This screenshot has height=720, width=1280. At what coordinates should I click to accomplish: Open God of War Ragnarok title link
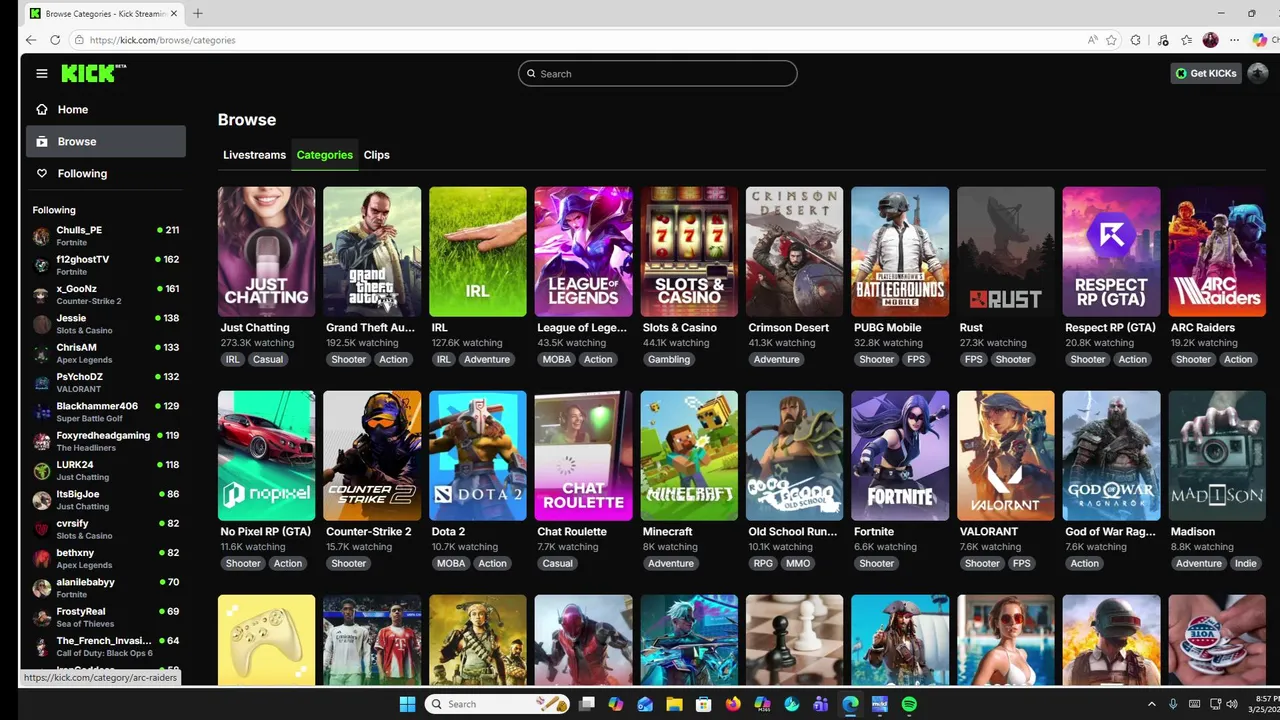pos(1110,531)
